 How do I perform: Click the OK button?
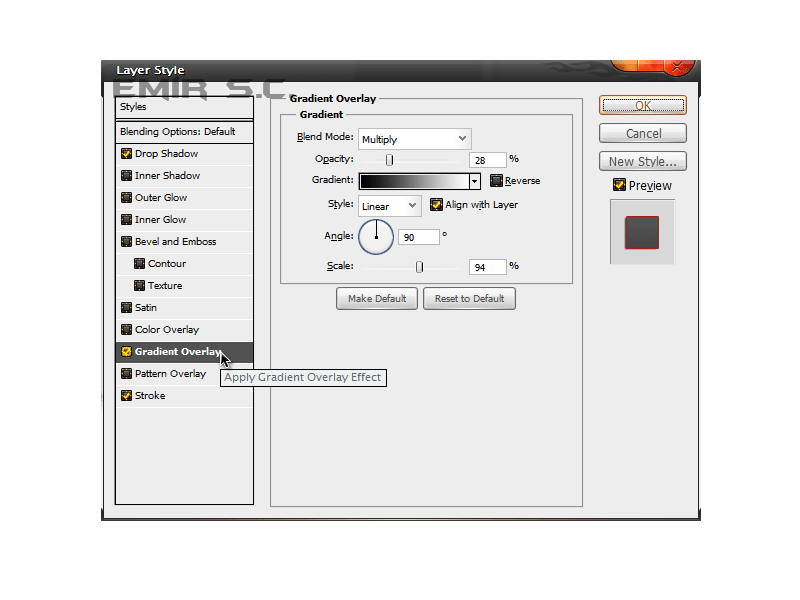tap(643, 106)
